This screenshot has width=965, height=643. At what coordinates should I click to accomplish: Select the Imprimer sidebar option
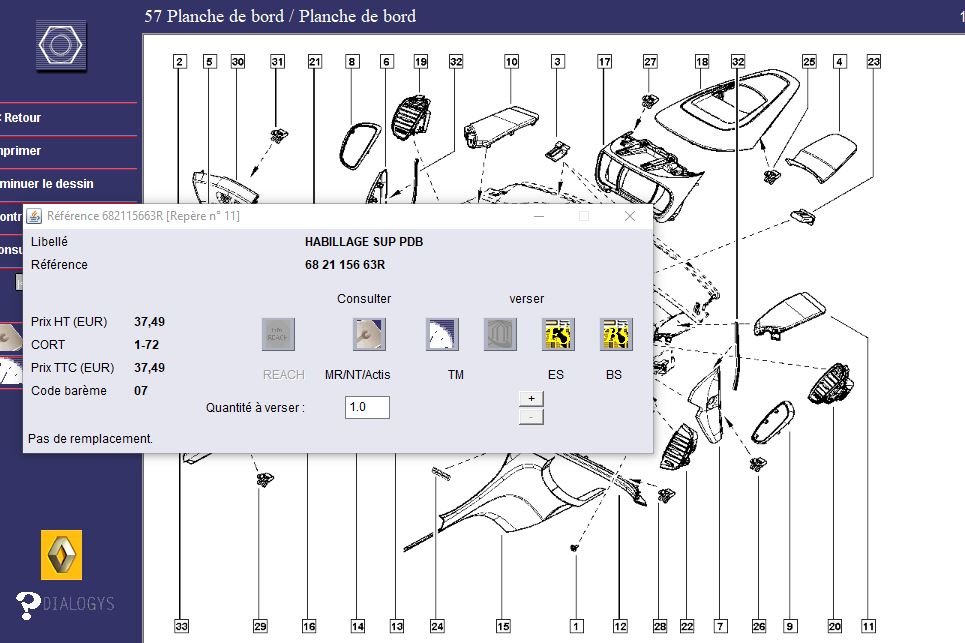point(22,151)
